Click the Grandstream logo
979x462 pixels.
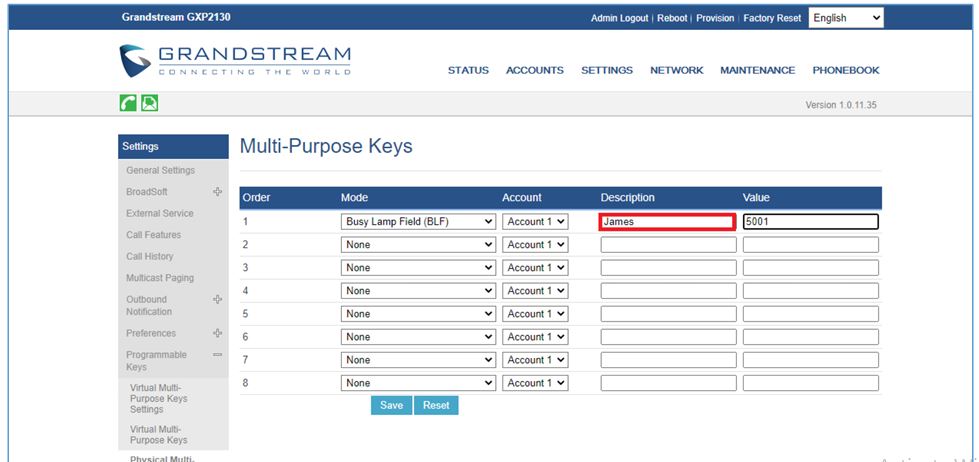235,61
